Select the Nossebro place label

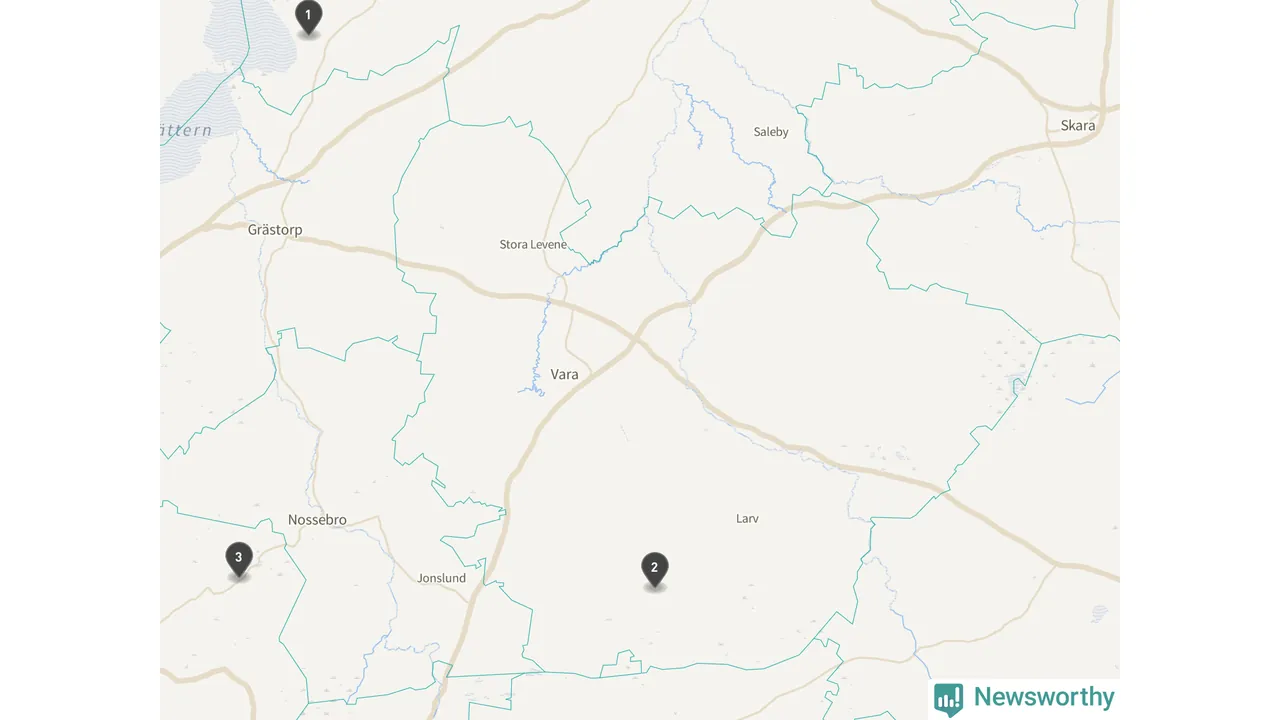click(x=317, y=520)
